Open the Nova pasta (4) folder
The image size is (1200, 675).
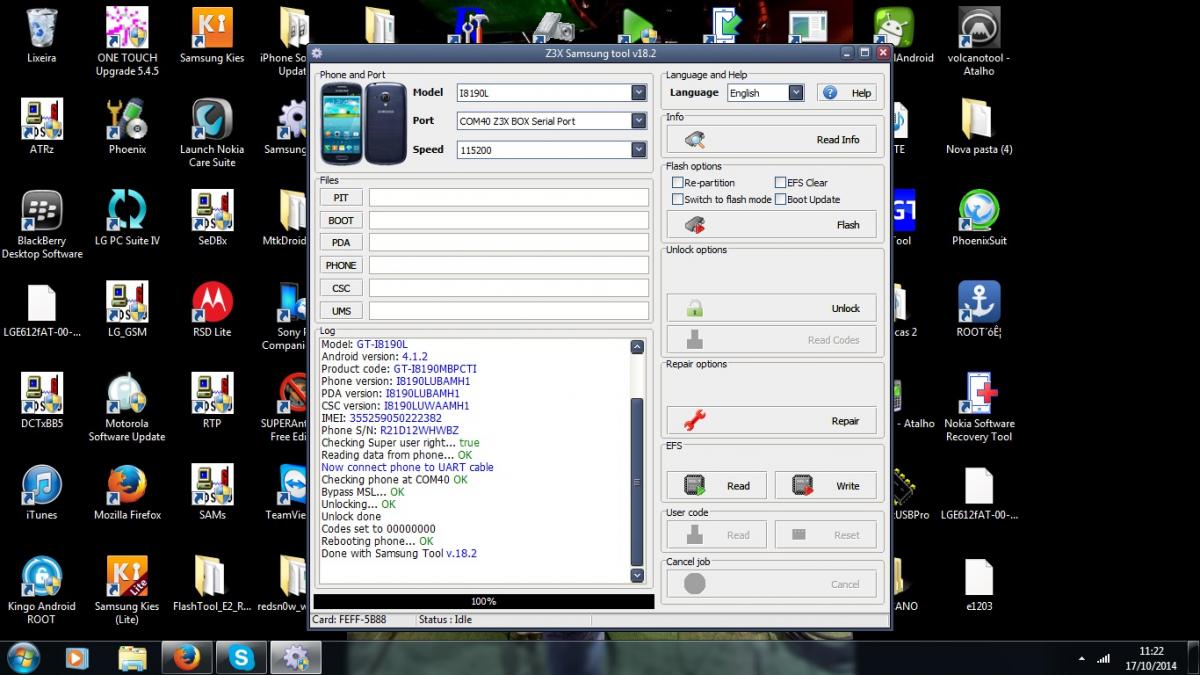pos(979,127)
